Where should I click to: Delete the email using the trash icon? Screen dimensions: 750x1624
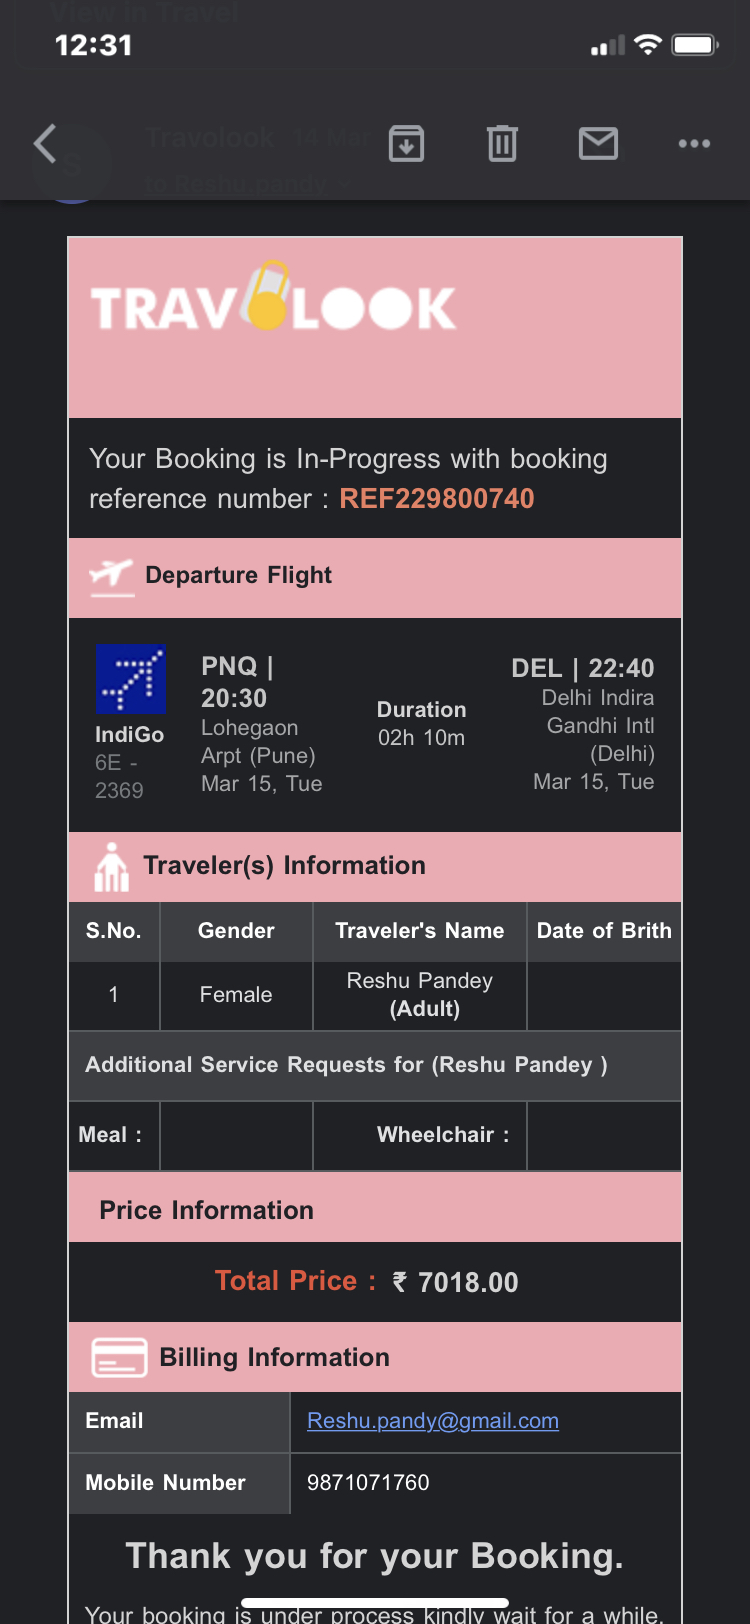[502, 144]
